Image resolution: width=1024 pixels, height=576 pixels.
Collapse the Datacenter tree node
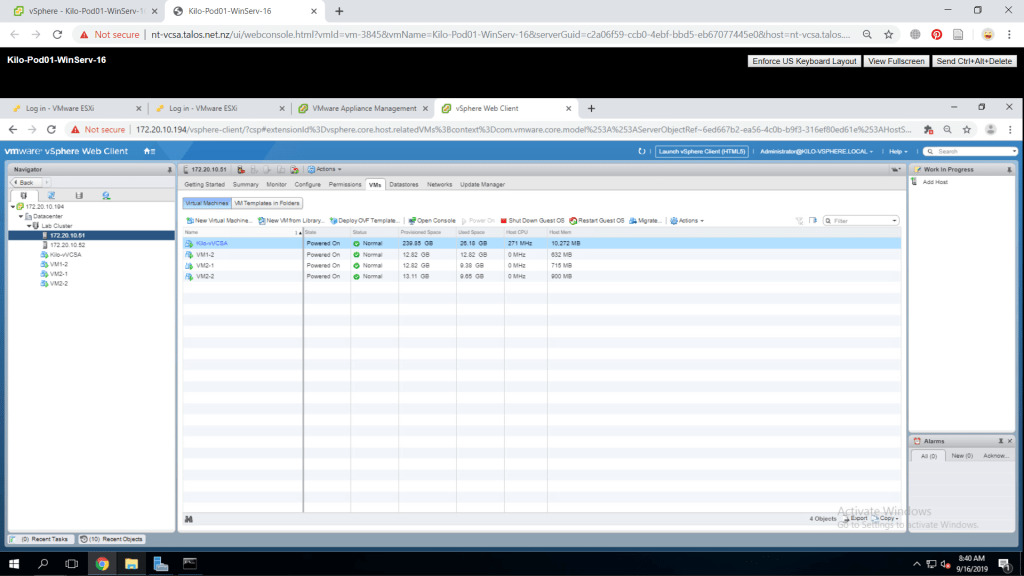22,216
